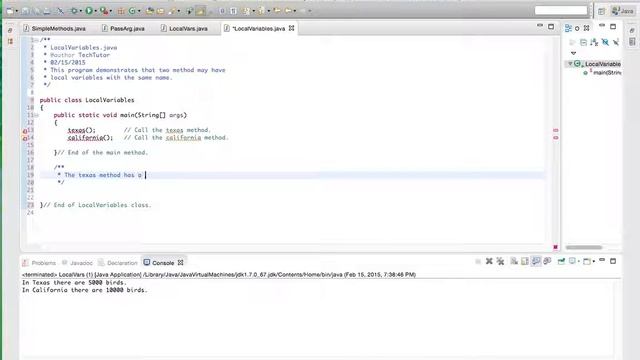Click the Open Perspective icon
This screenshot has width=640, height=360.
(602, 11)
